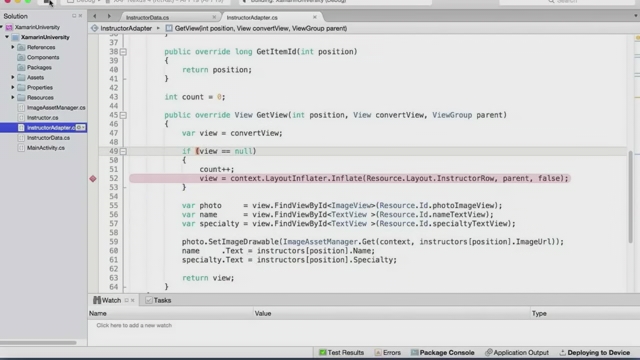The height and width of the screenshot is (360, 640).
Task: Expand the References folder
Action: click(x=13, y=47)
